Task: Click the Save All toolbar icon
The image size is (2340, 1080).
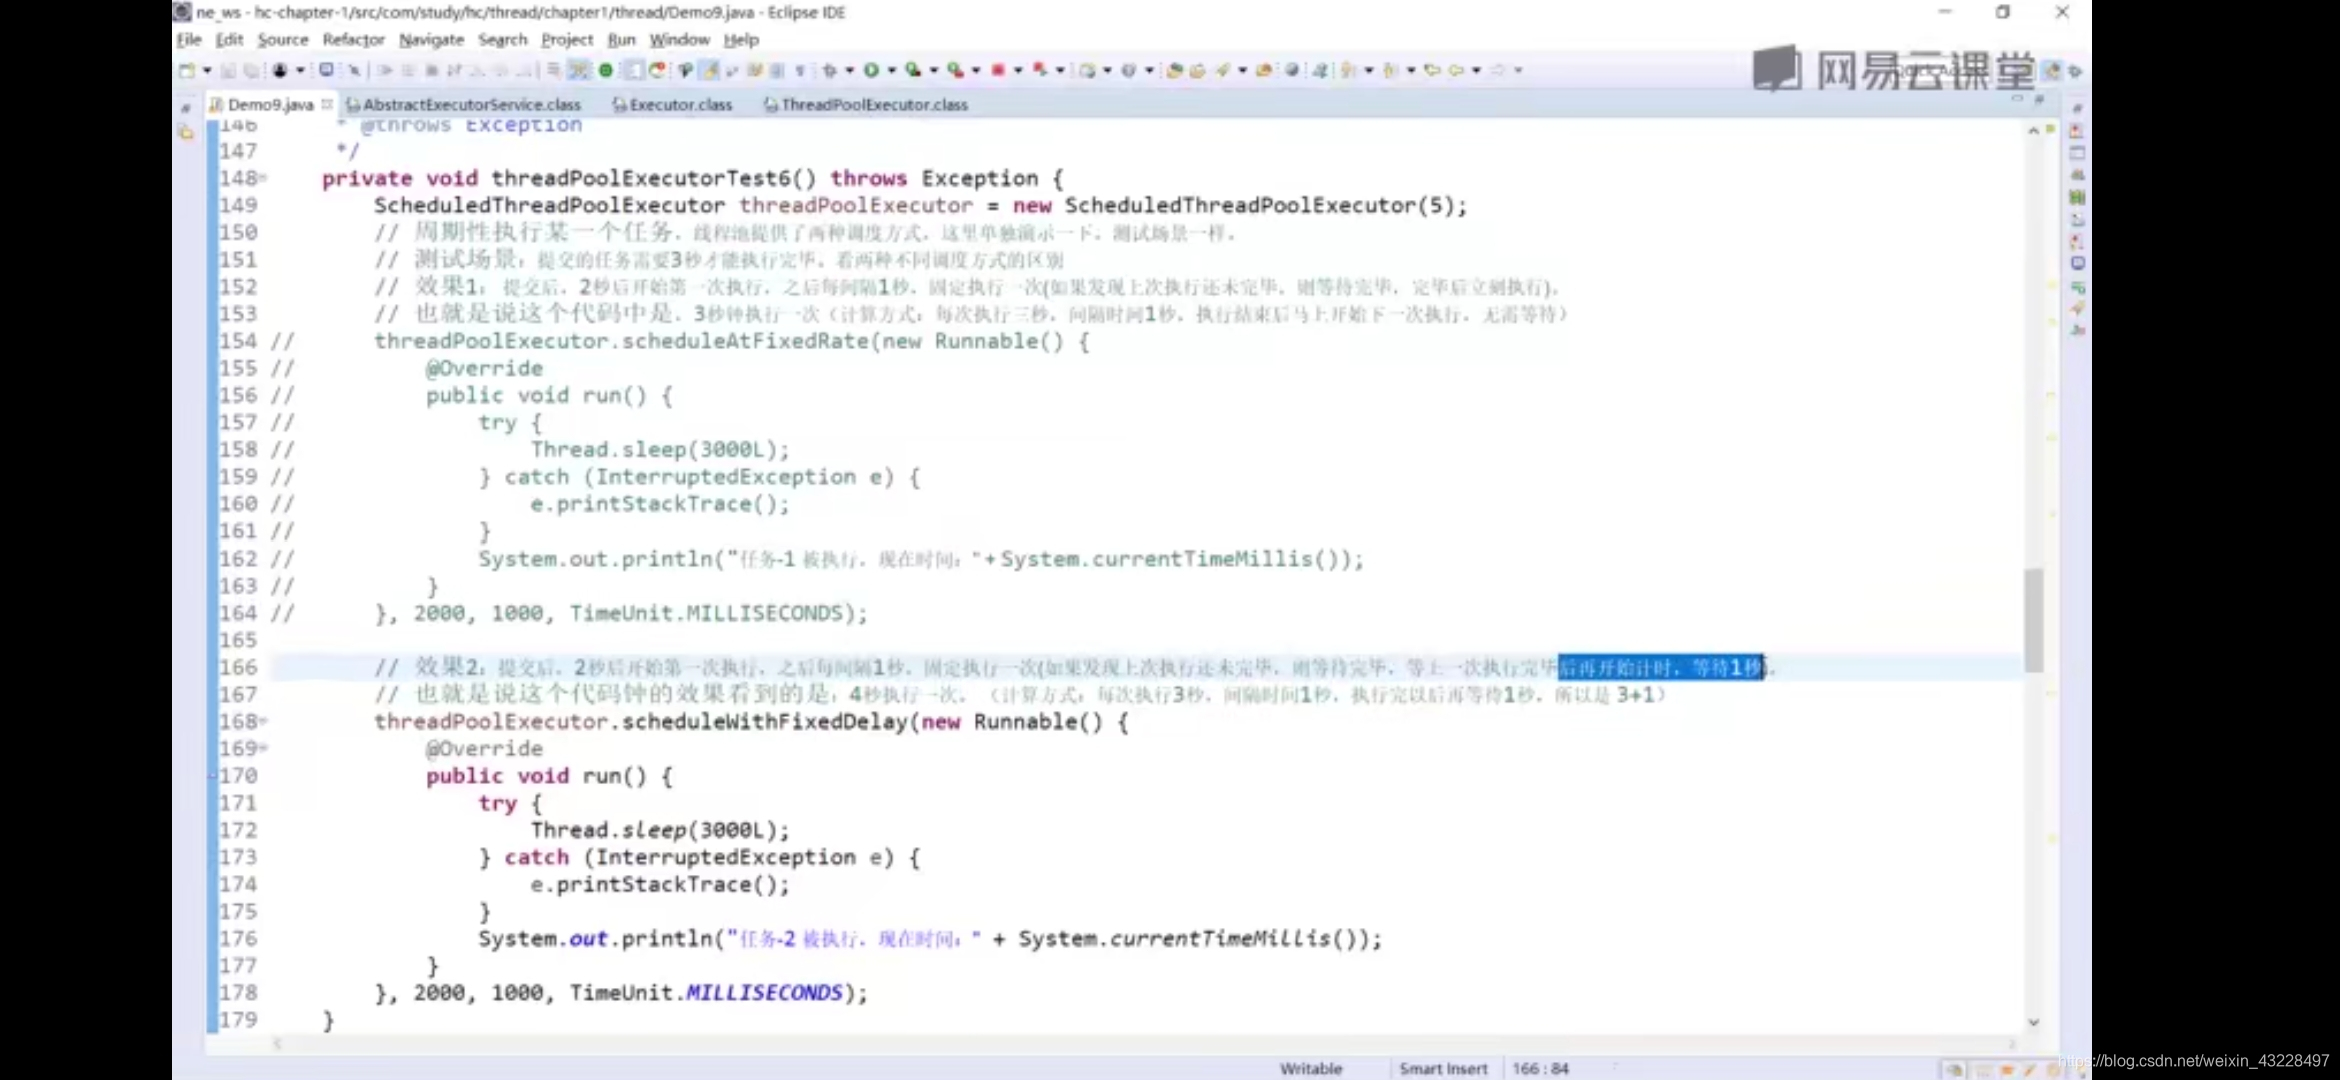Action: (x=252, y=70)
